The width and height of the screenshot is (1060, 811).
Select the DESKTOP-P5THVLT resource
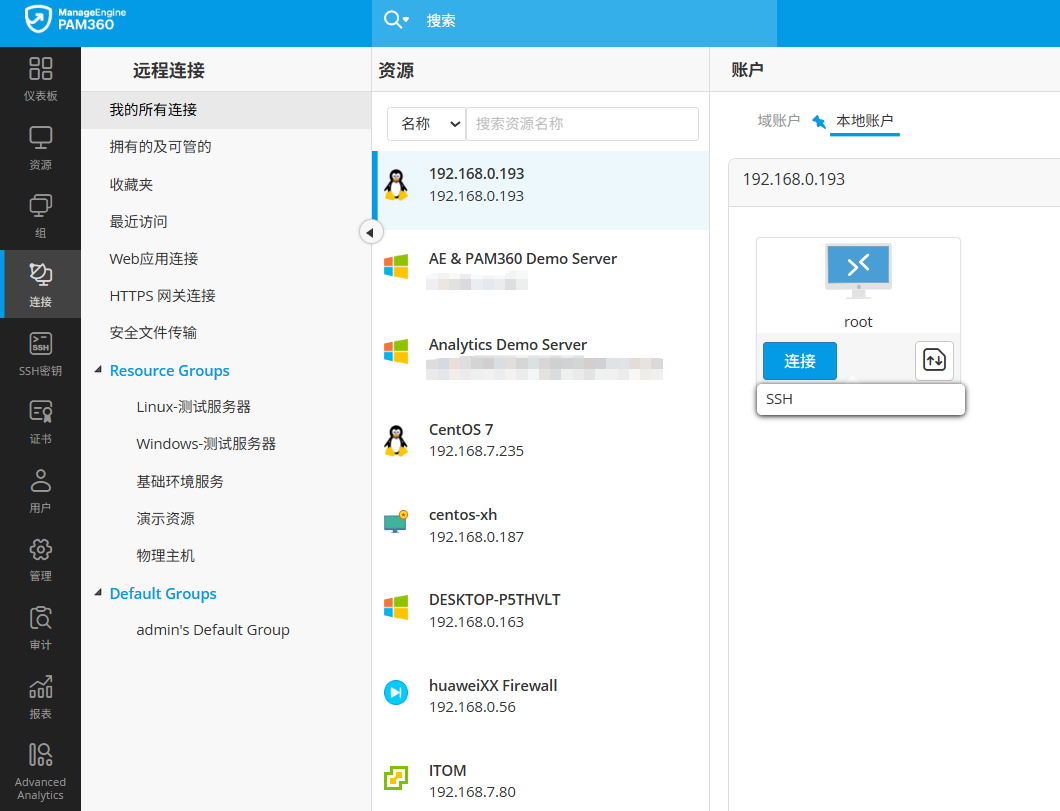click(x=541, y=611)
